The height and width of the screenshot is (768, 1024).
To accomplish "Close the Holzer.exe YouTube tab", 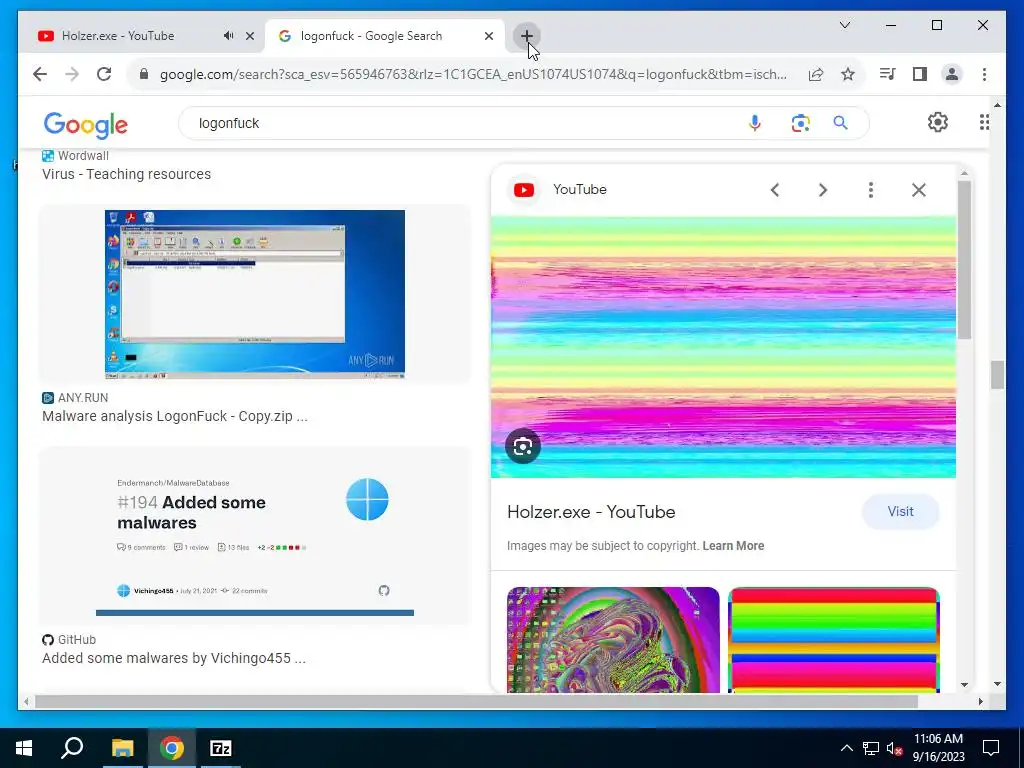I will 249,36.
